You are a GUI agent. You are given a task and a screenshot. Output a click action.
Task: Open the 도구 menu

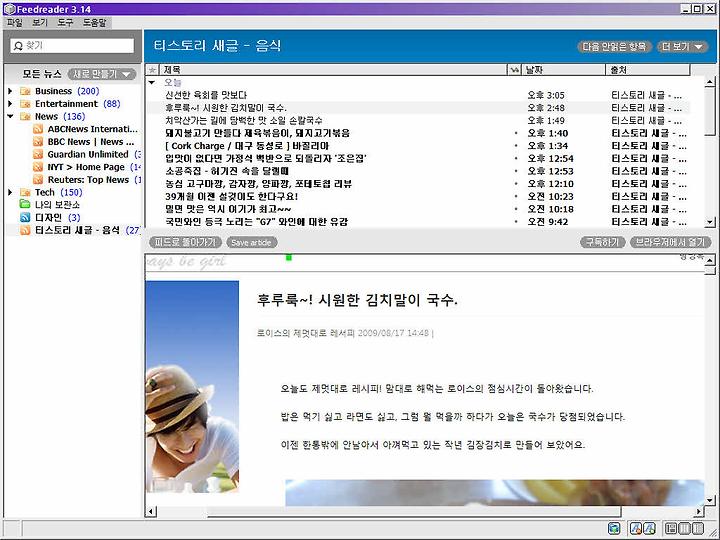click(65, 22)
